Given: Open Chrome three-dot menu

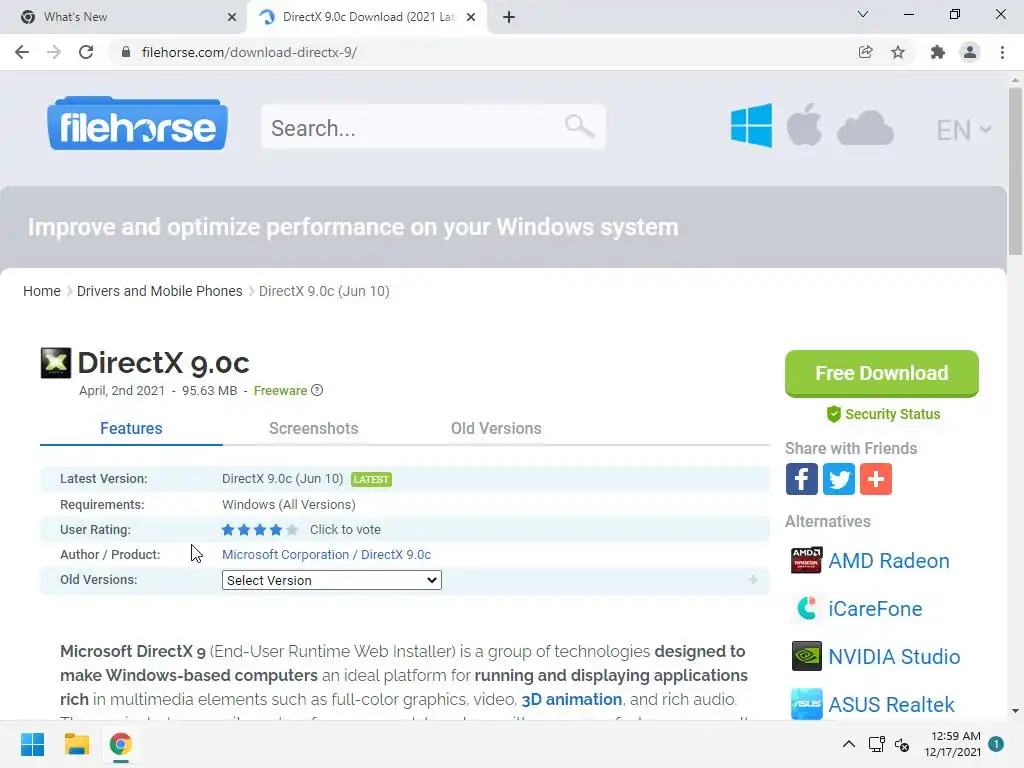Looking at the screenshot, I should click(1002, 52).
